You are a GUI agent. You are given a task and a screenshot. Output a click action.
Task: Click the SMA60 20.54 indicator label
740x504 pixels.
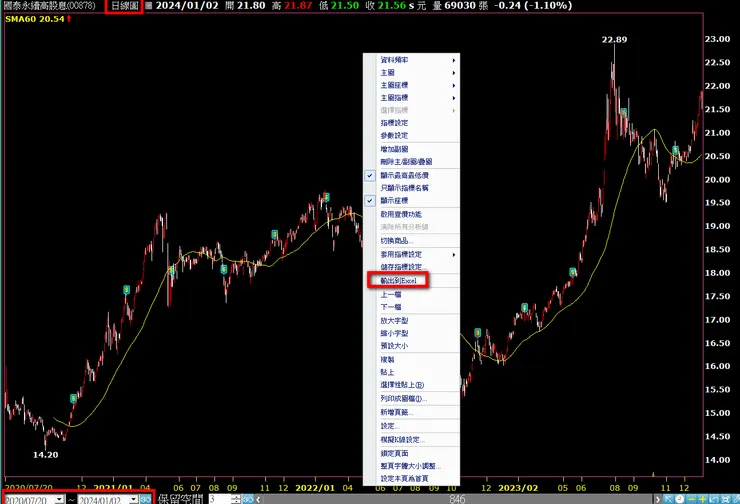34,19
